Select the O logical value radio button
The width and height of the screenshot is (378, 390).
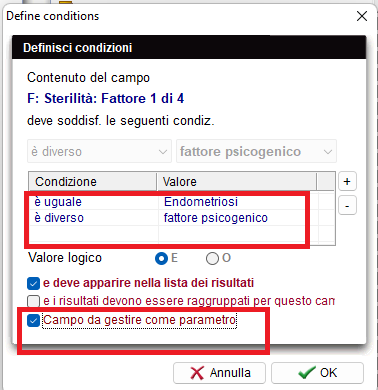(212, 259)
